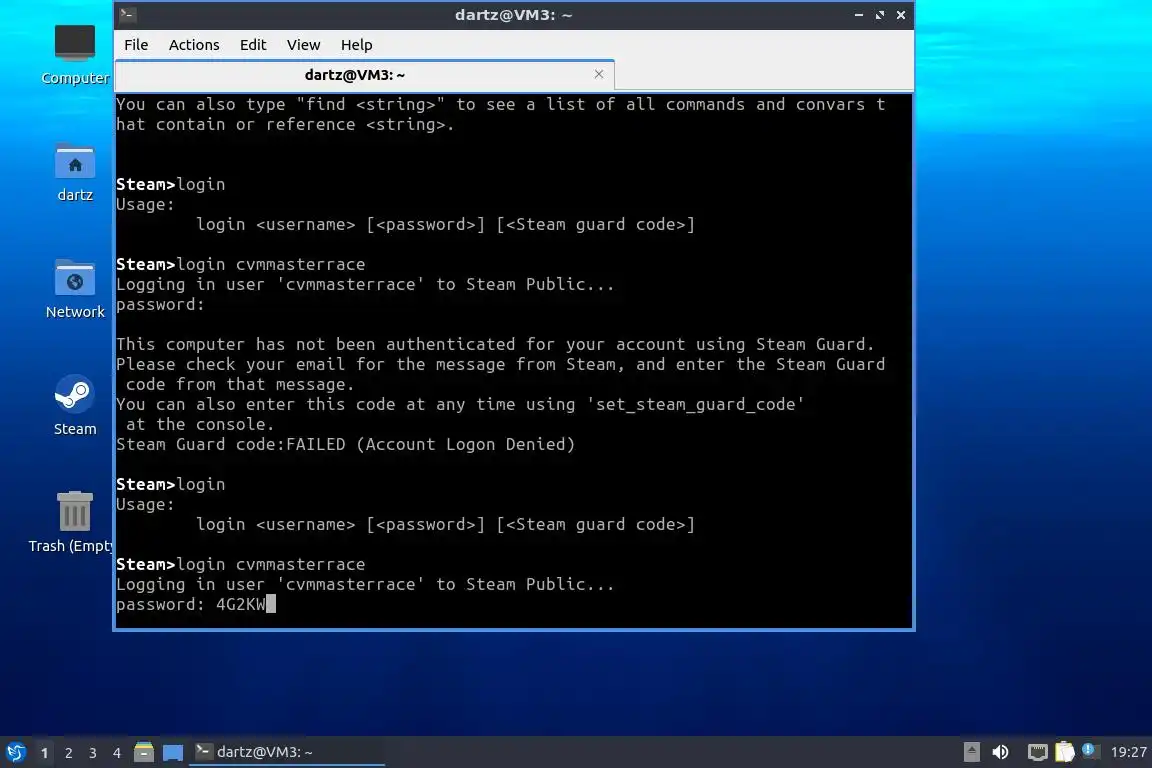Open the Computer desktop icon
This screenshot has height=768, width=1152.
point(75,54)
